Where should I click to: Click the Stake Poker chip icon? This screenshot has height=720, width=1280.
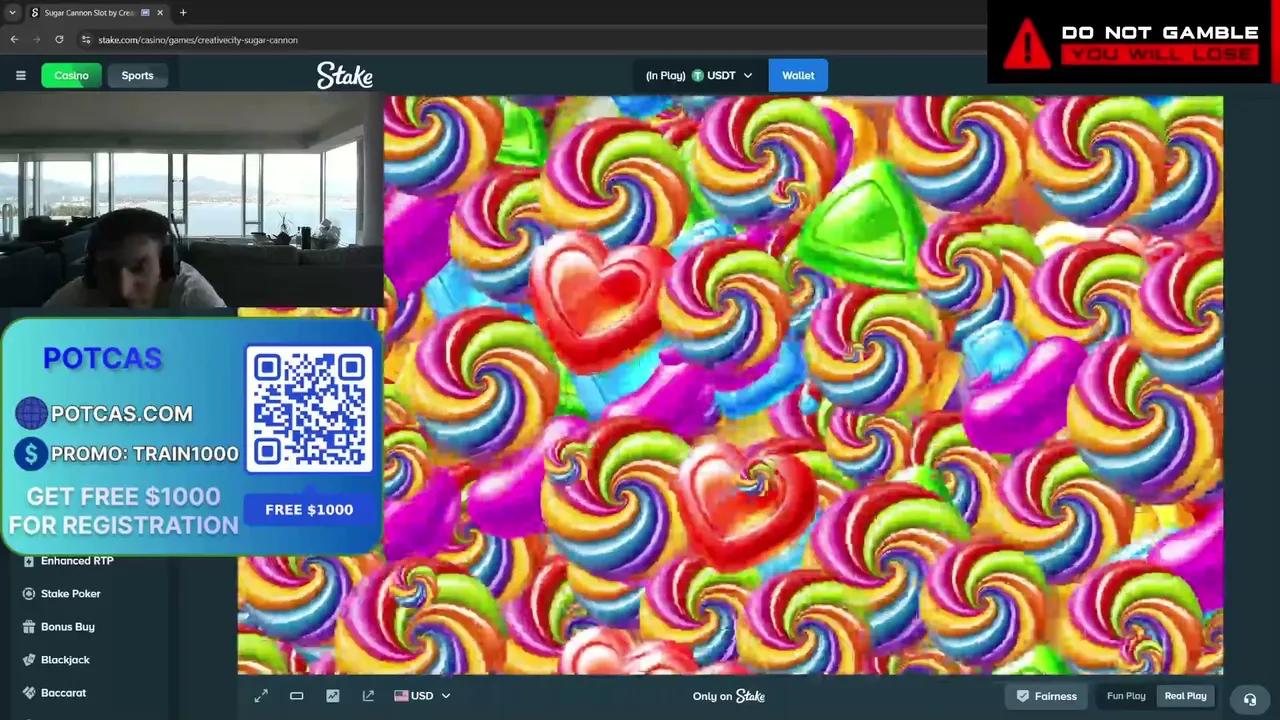(29, 594)
